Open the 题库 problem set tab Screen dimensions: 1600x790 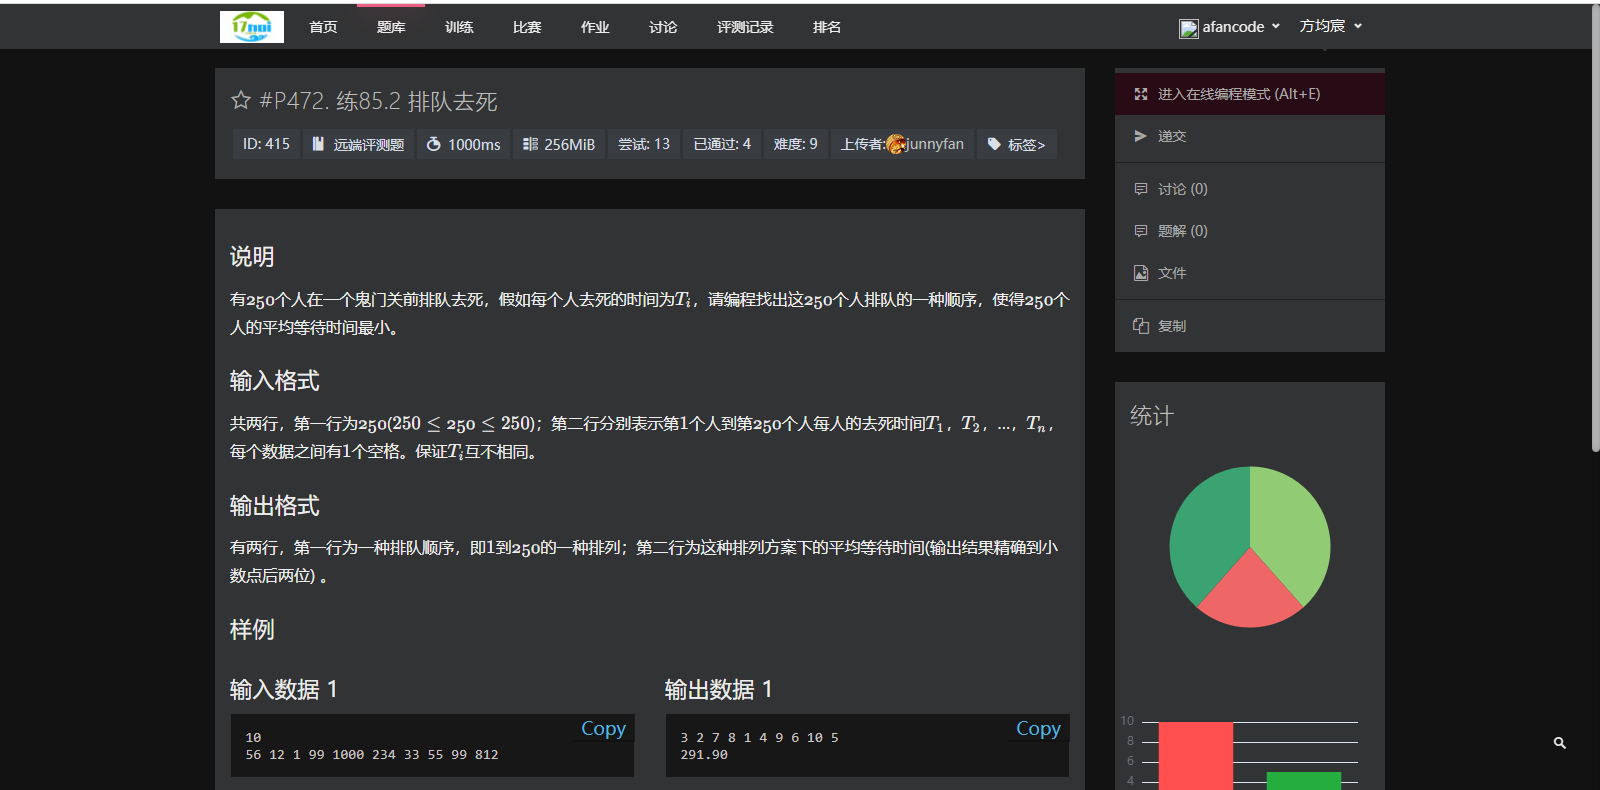click(x=391, y=27)
